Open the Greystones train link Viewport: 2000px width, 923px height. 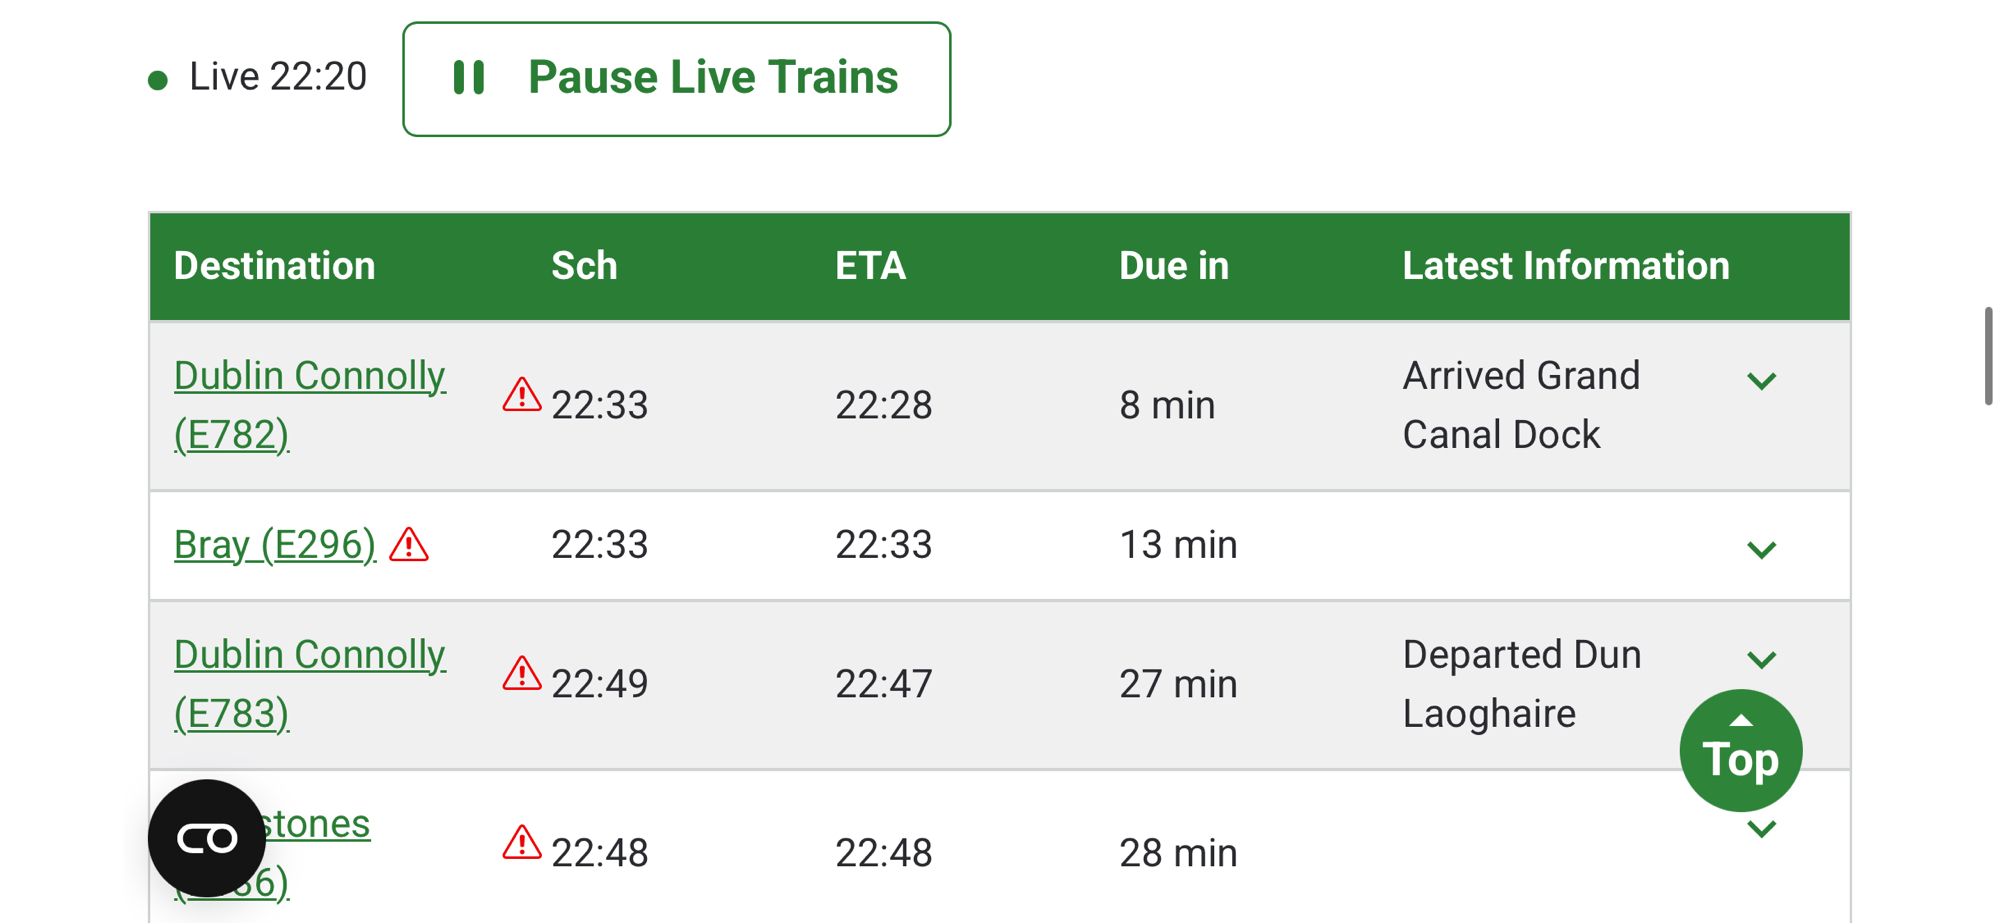coord(320,825)
